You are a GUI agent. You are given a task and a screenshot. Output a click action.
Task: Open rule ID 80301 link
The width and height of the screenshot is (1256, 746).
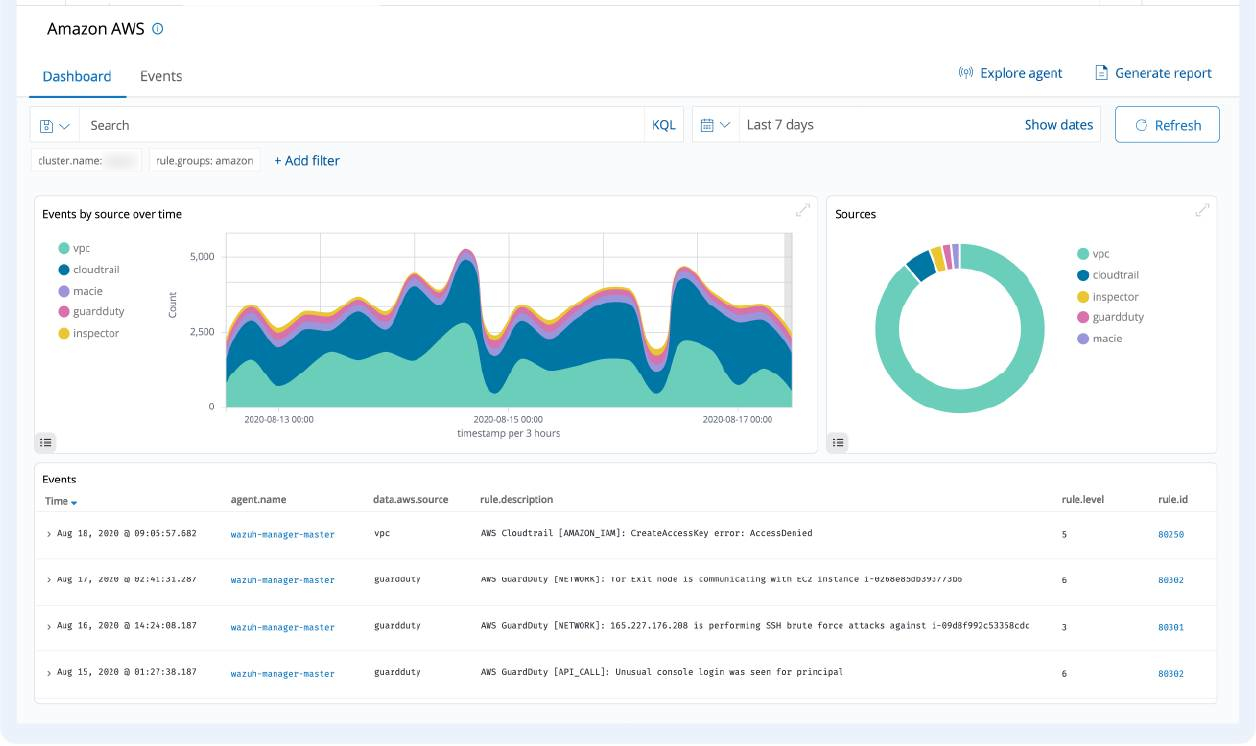pos(1171,627)
